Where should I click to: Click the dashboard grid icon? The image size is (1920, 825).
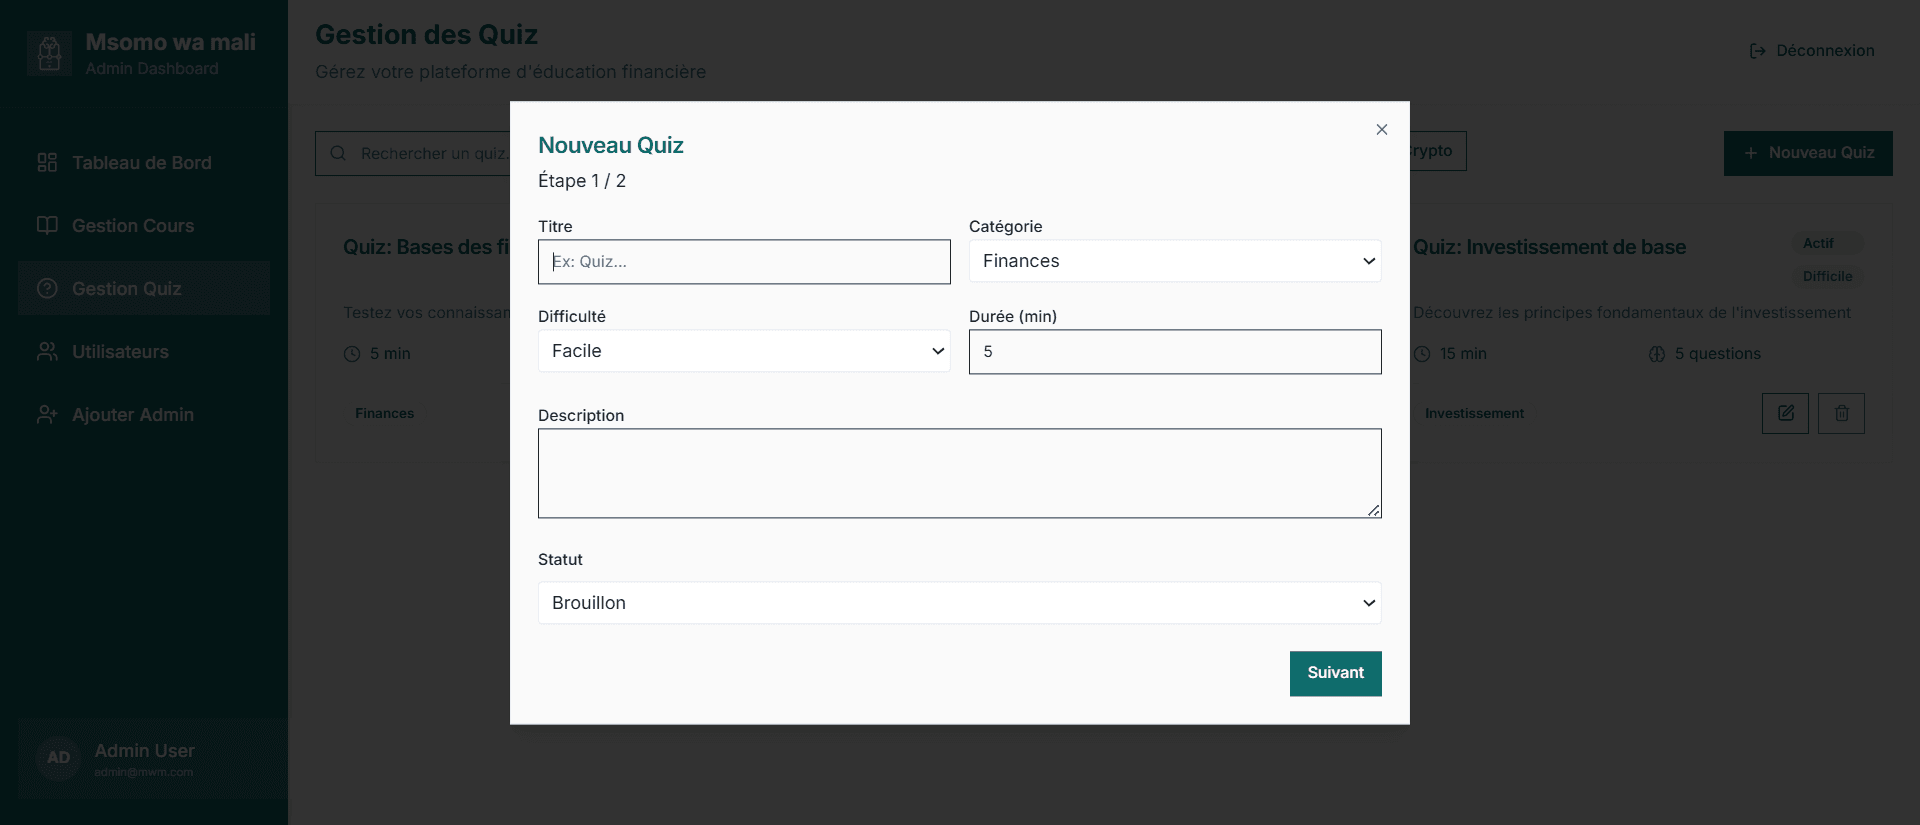(47, 163)
